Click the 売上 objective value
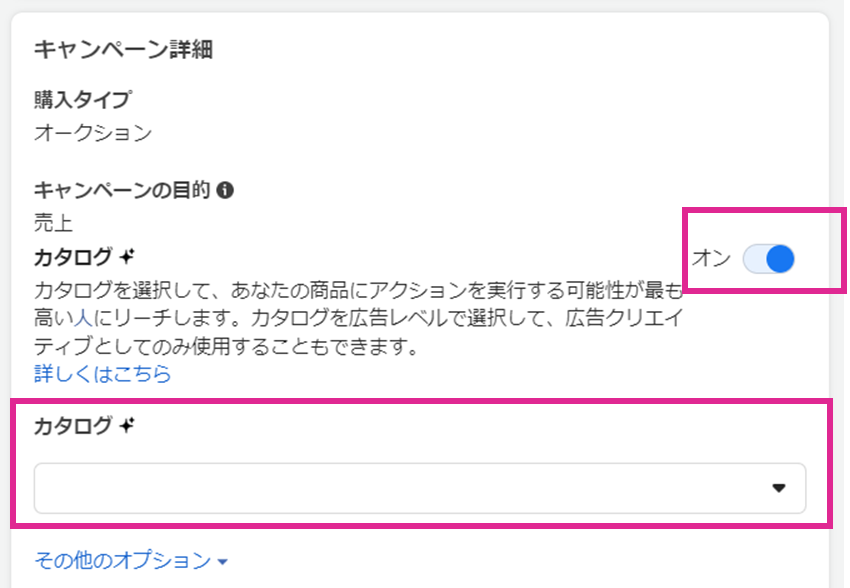The width and height of the screenshot is (850, 588). [53, 223]
